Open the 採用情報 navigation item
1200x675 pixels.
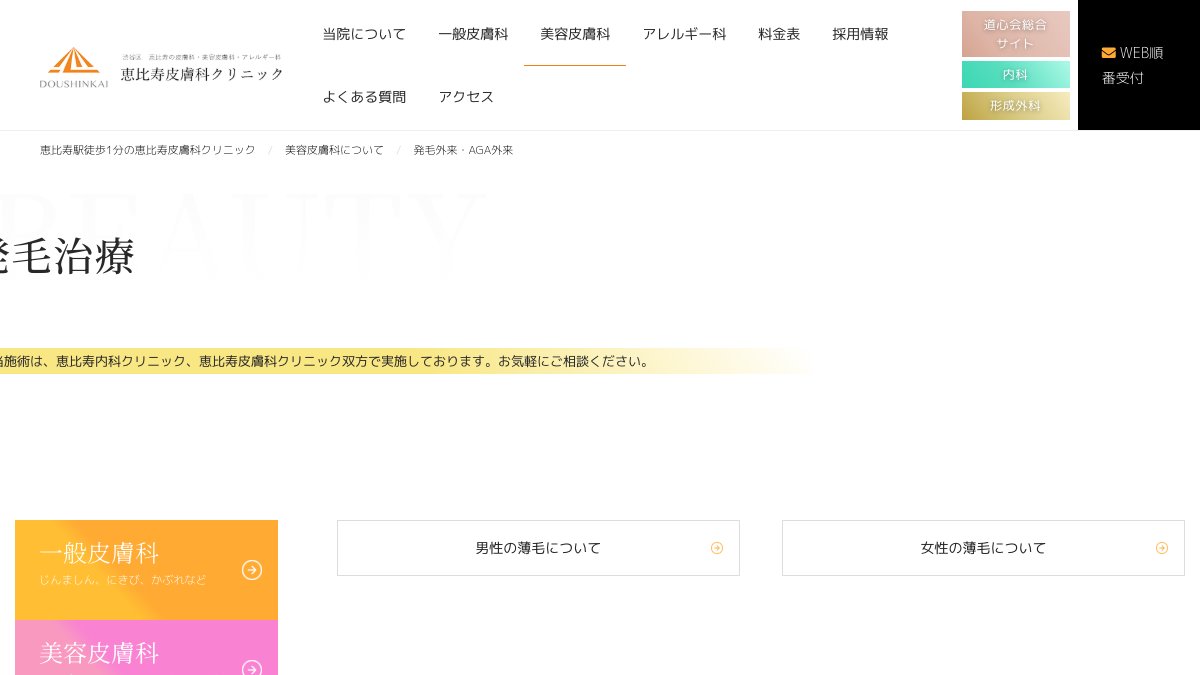click(x=860, y=34)
